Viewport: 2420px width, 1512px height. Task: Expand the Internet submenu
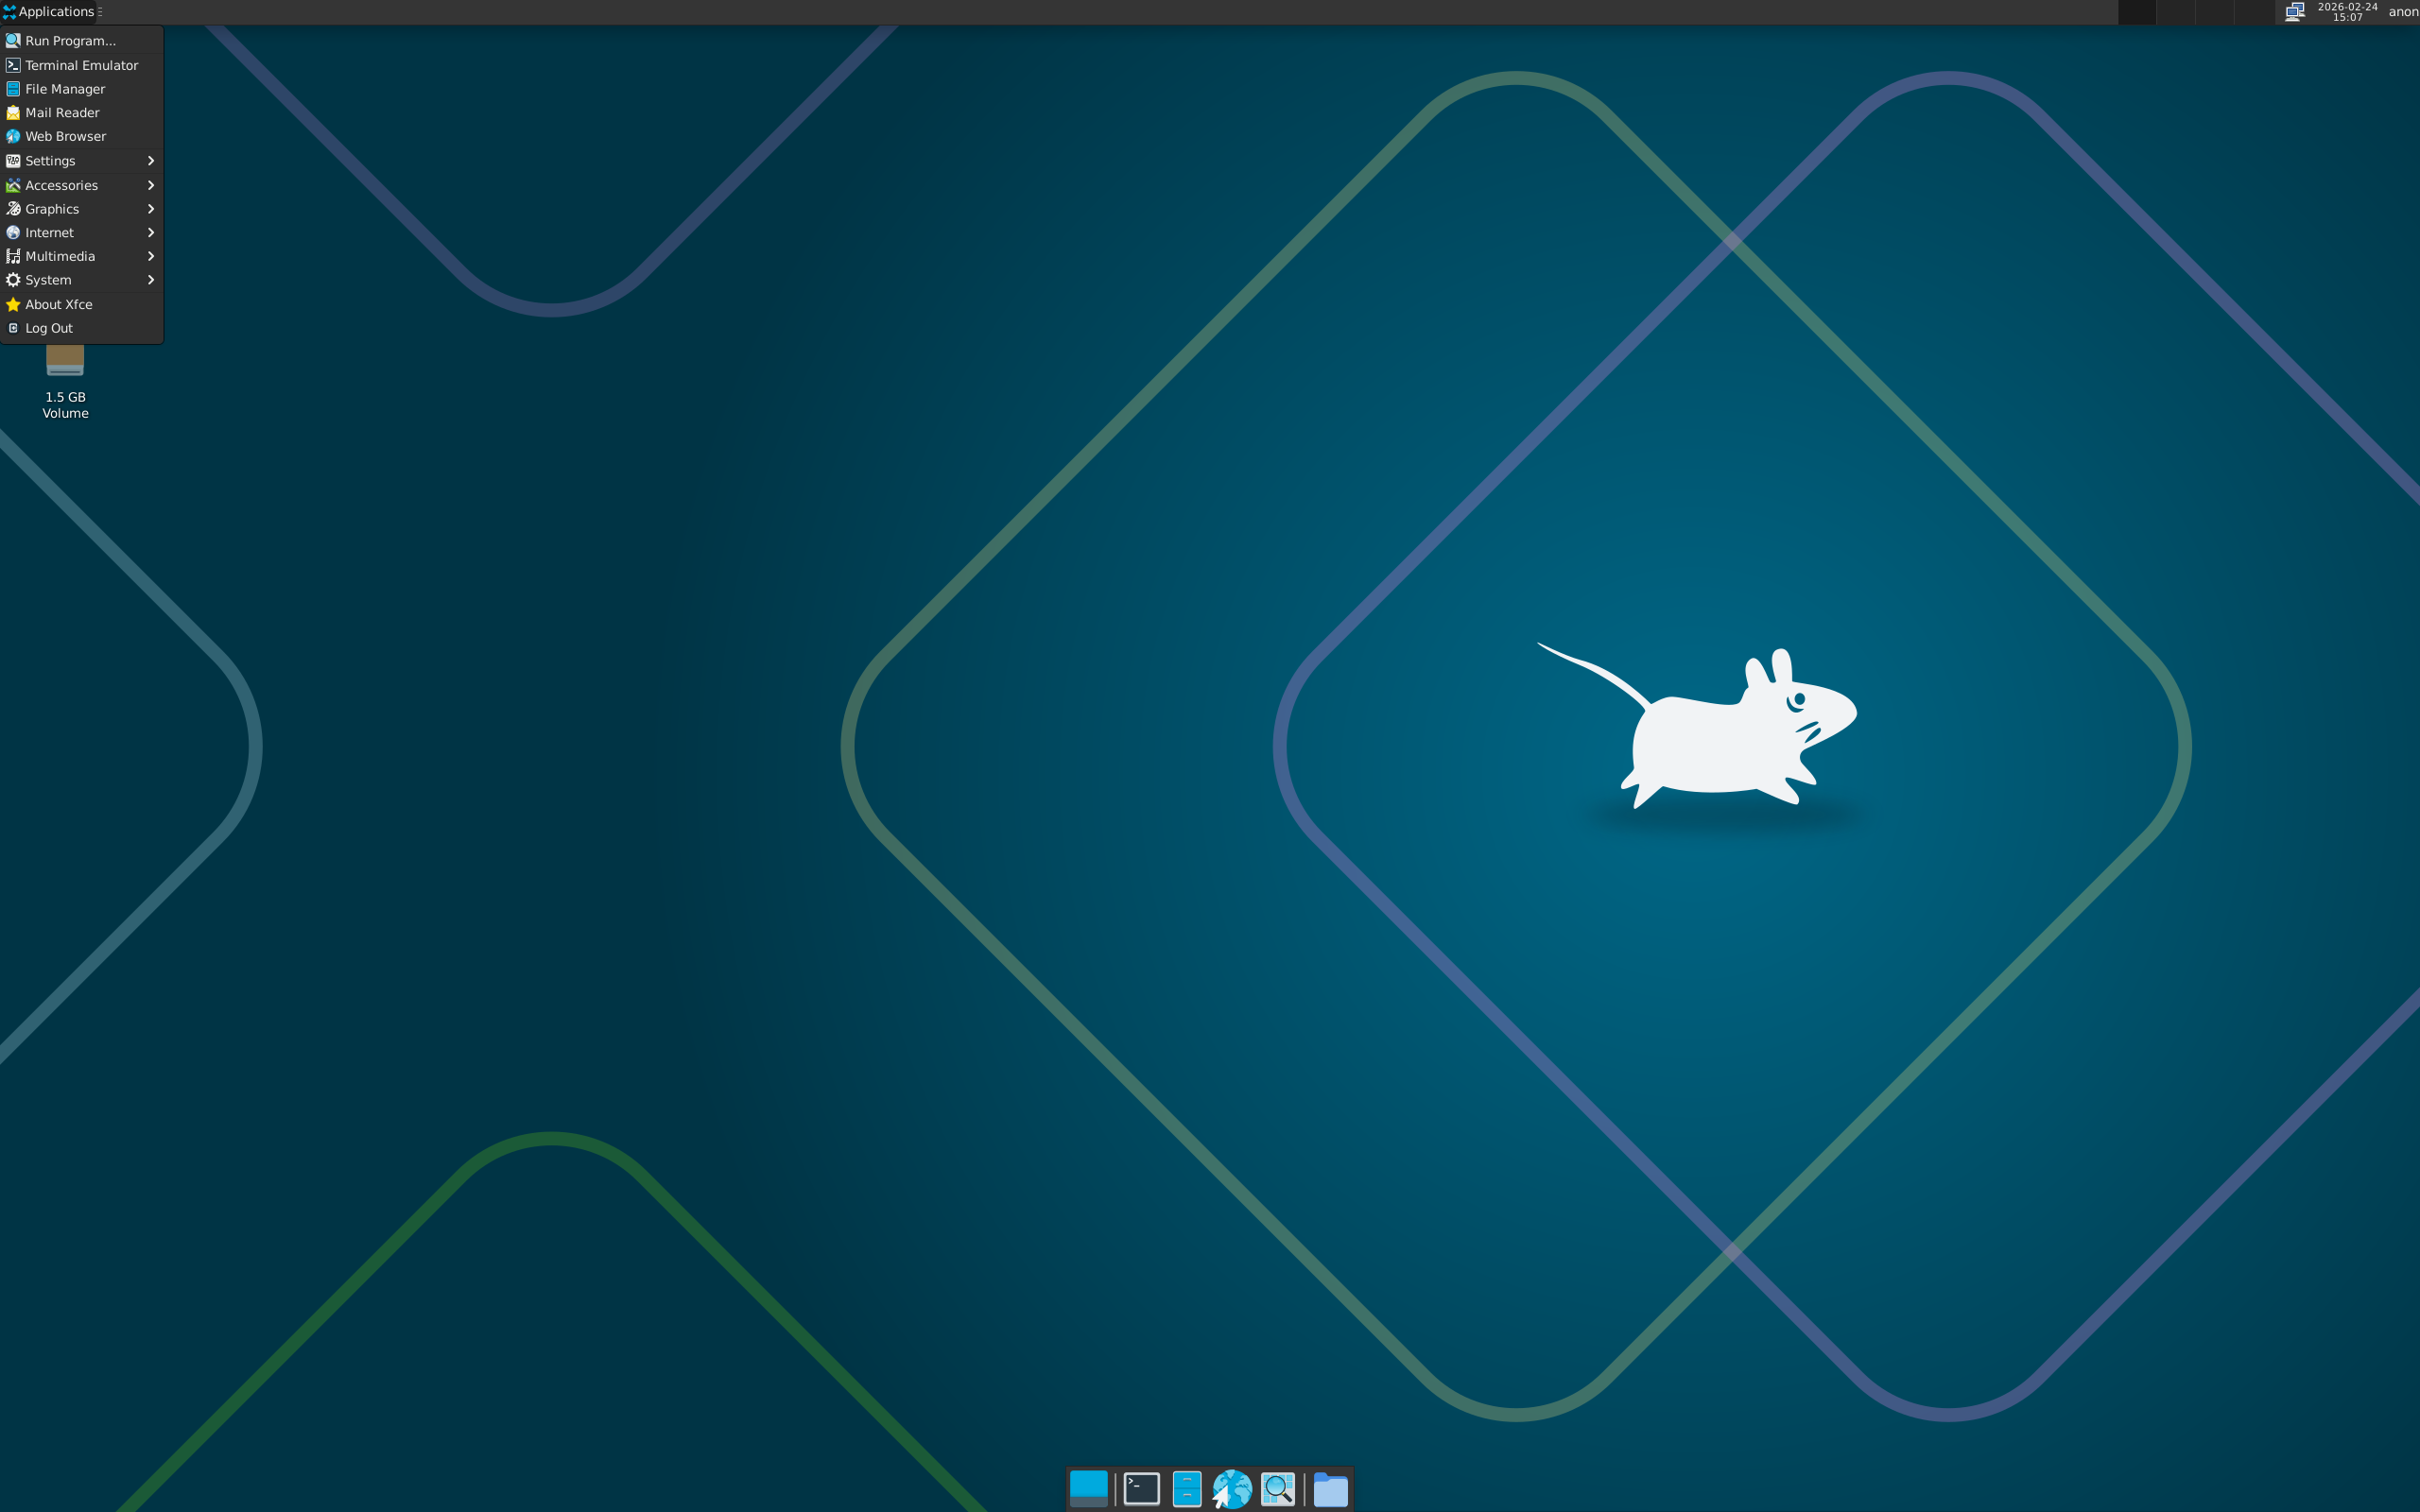pyautogui.click(x=81, y=233)
